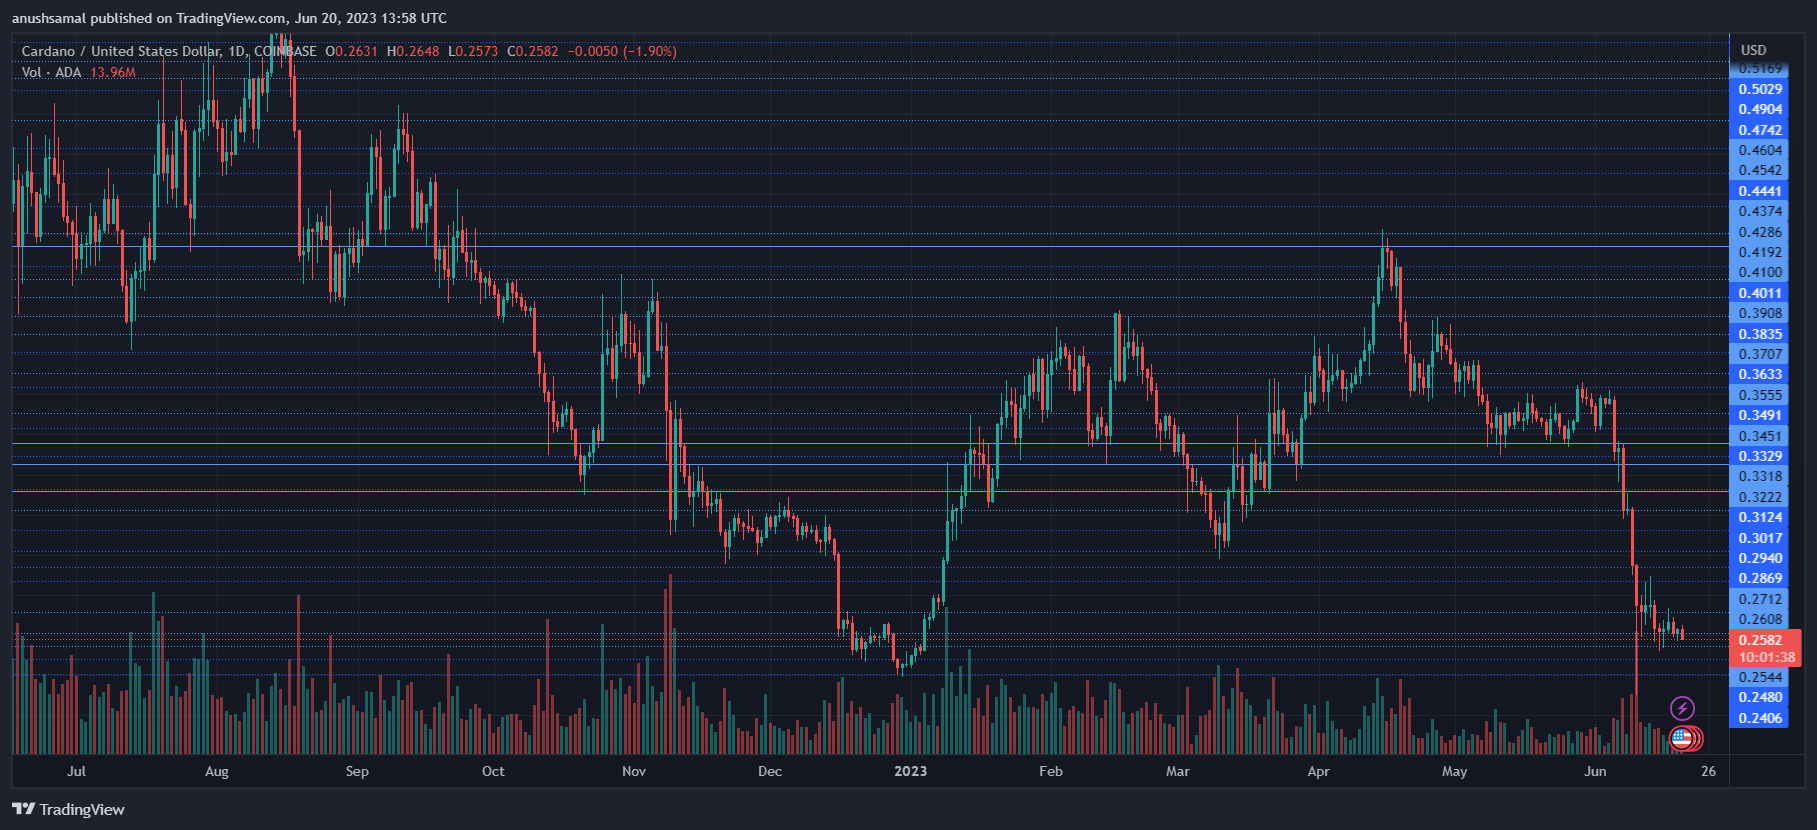1817x830 pixels.
Task: Click the 13.96M volume value in legend
Action: pos(113,72)
